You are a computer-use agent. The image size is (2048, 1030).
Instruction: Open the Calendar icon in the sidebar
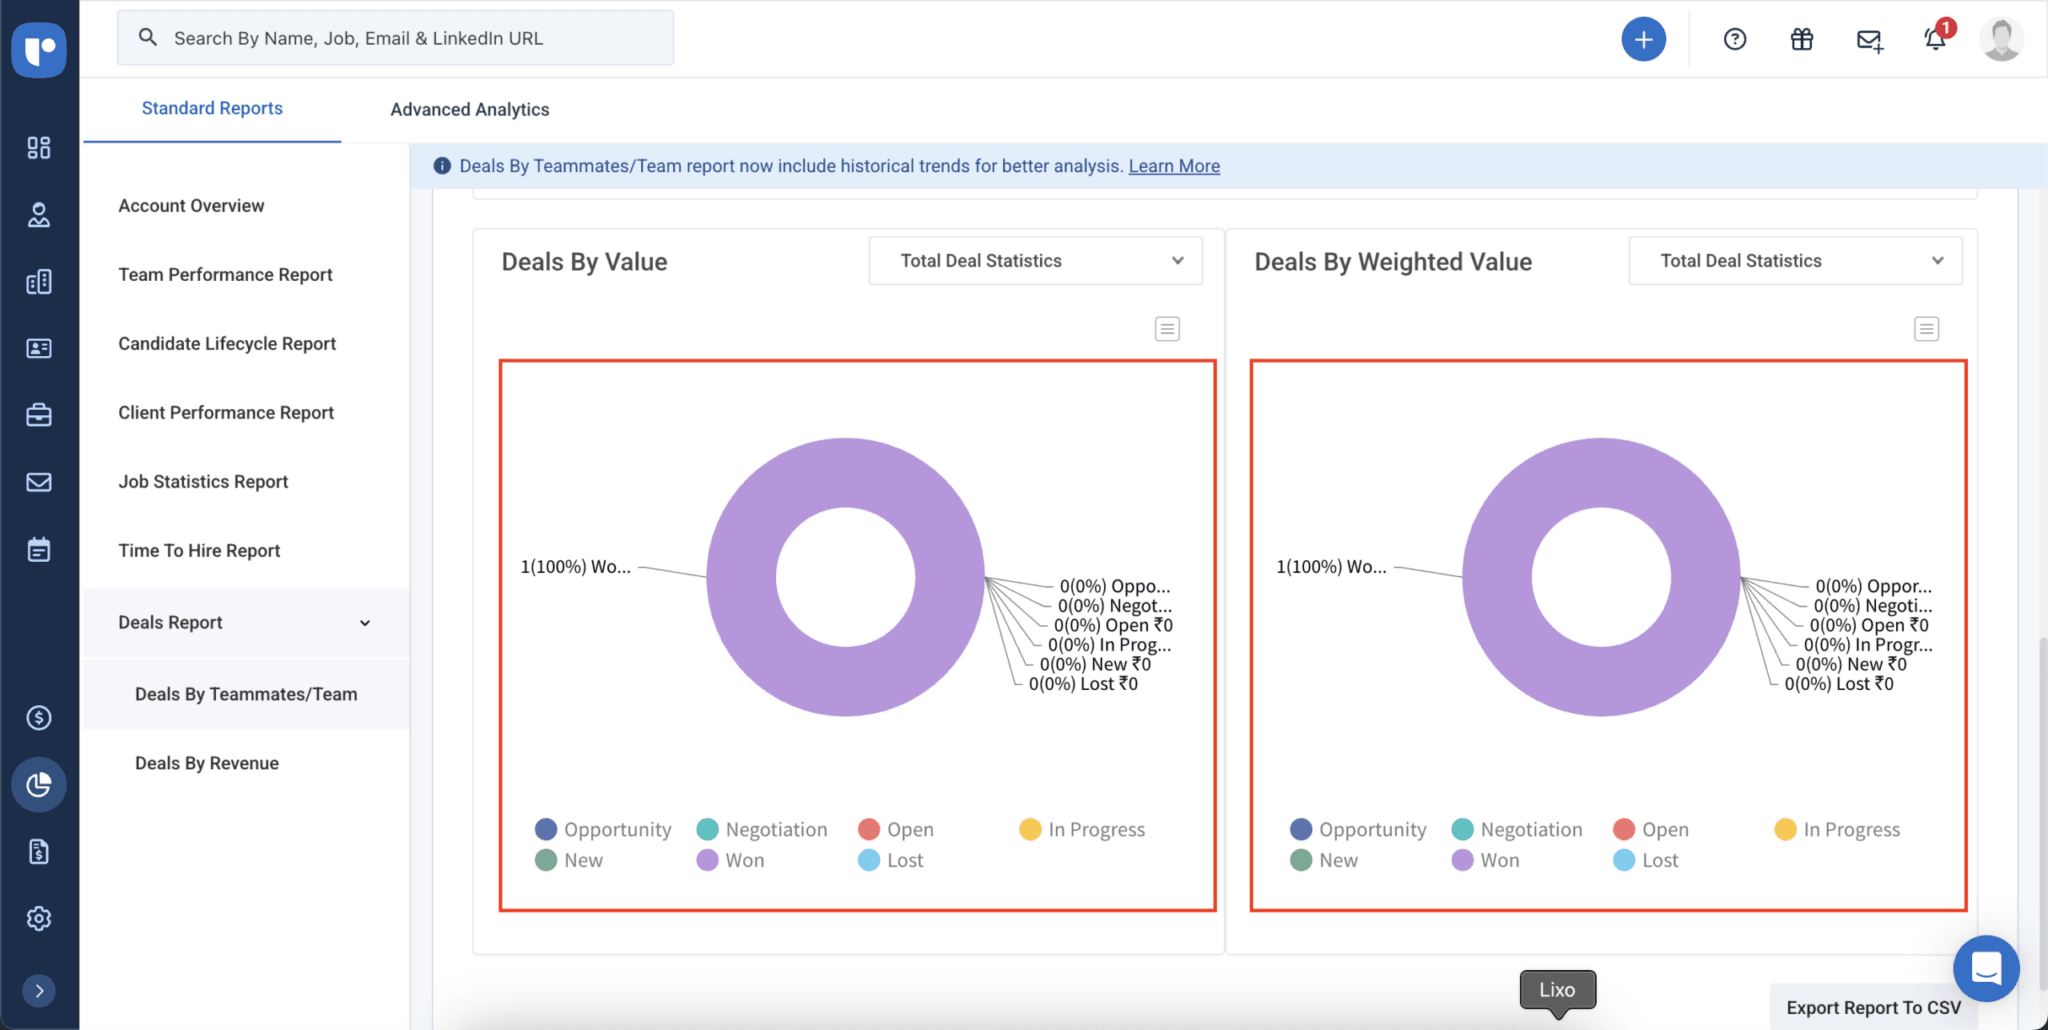click(x=39, y=548)
